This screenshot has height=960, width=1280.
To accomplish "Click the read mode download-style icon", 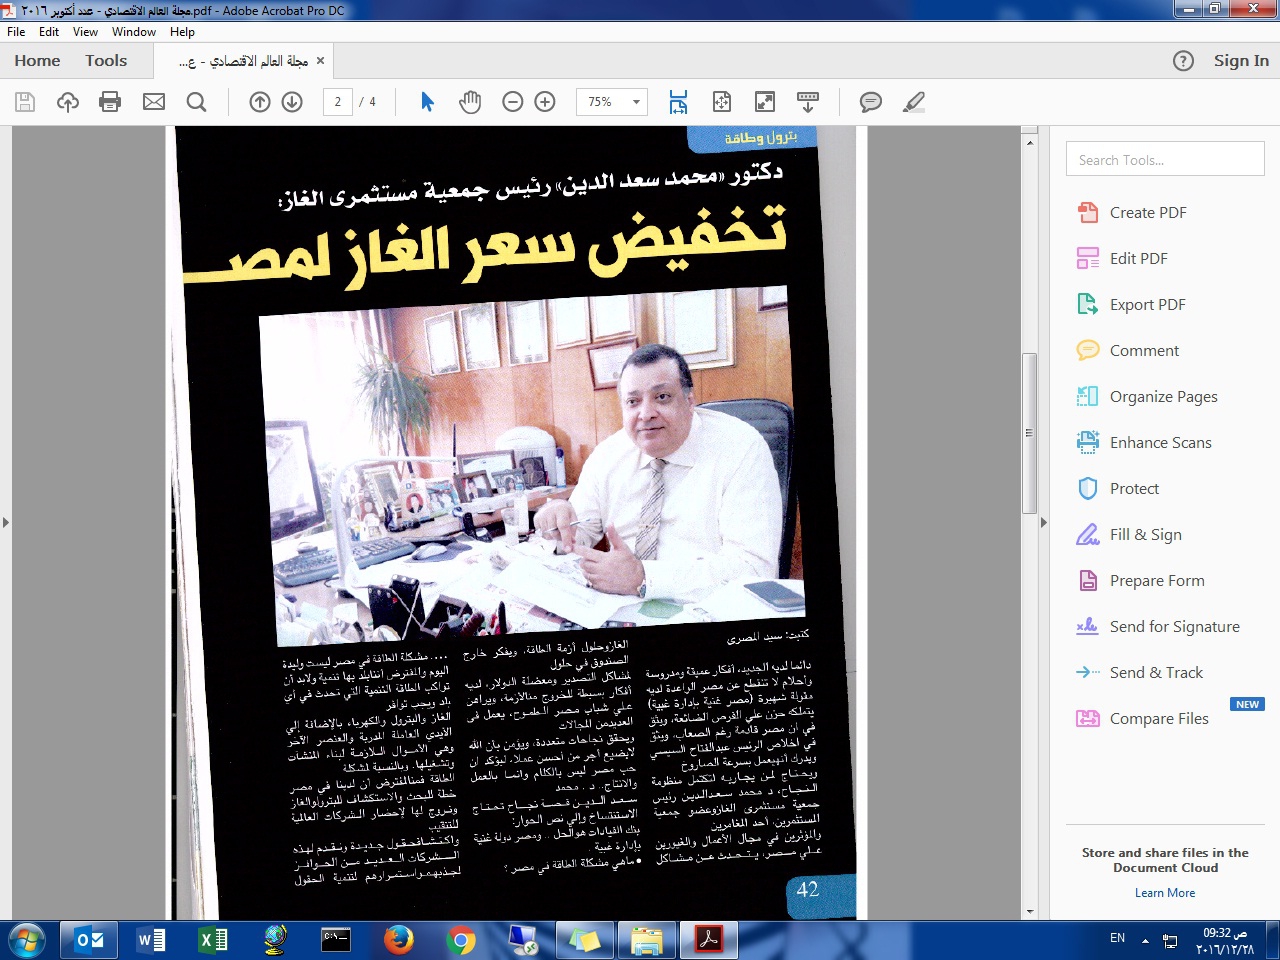I will click(x=808, y=102).
